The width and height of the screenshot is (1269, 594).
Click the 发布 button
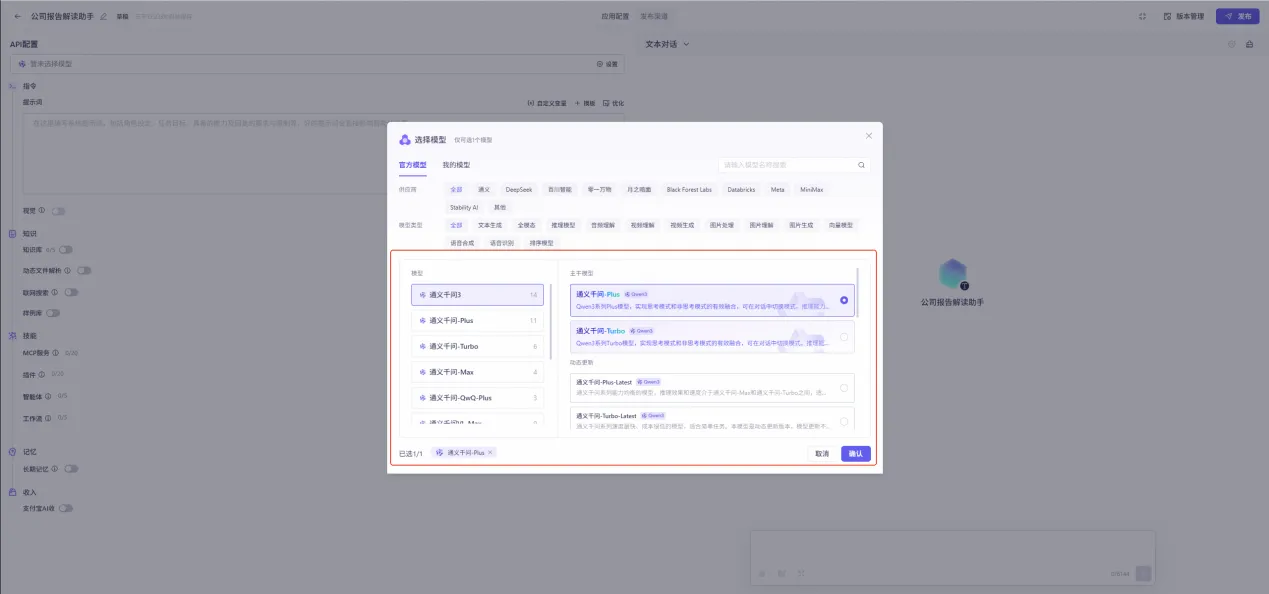(x=1238, y=16)
